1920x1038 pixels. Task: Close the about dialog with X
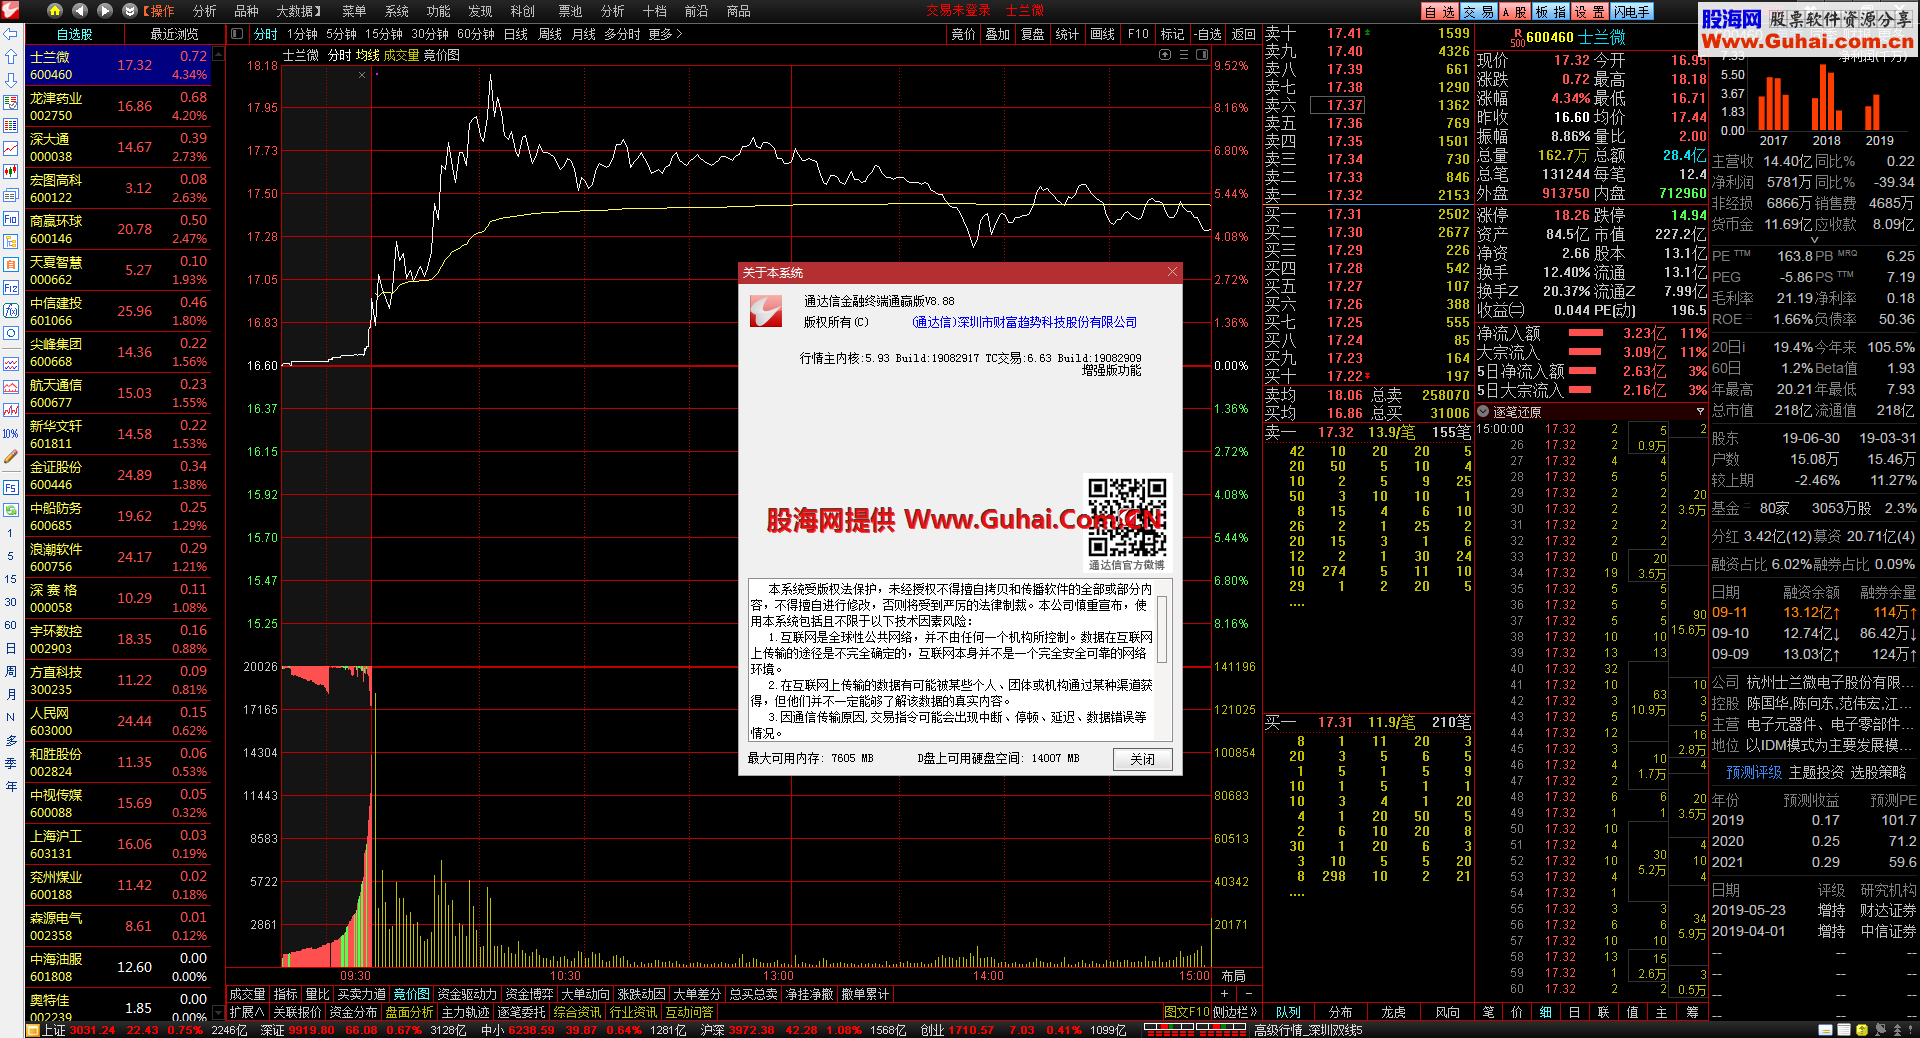click(x=1172, y=272)
